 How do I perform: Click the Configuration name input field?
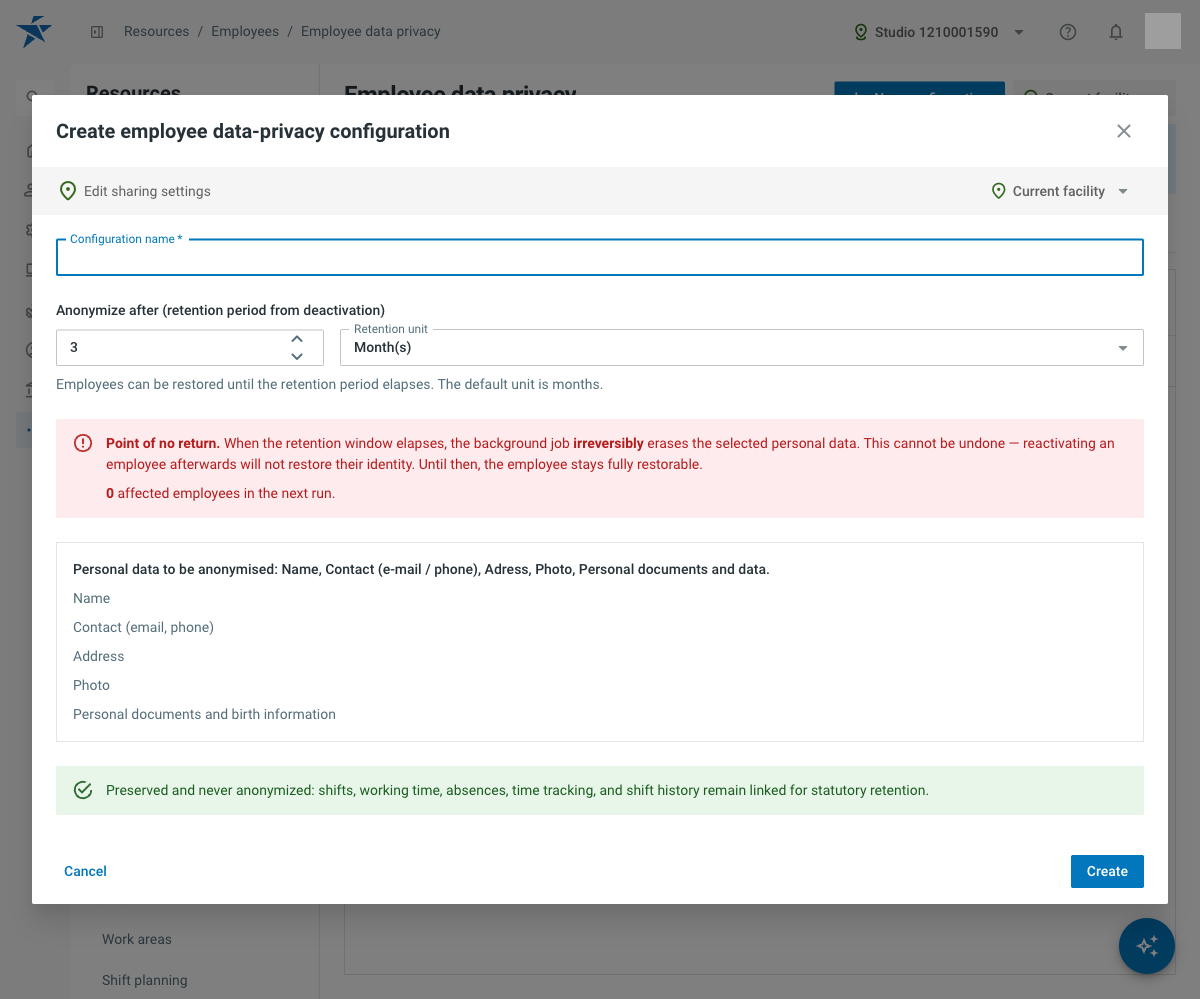click(600, 258)
